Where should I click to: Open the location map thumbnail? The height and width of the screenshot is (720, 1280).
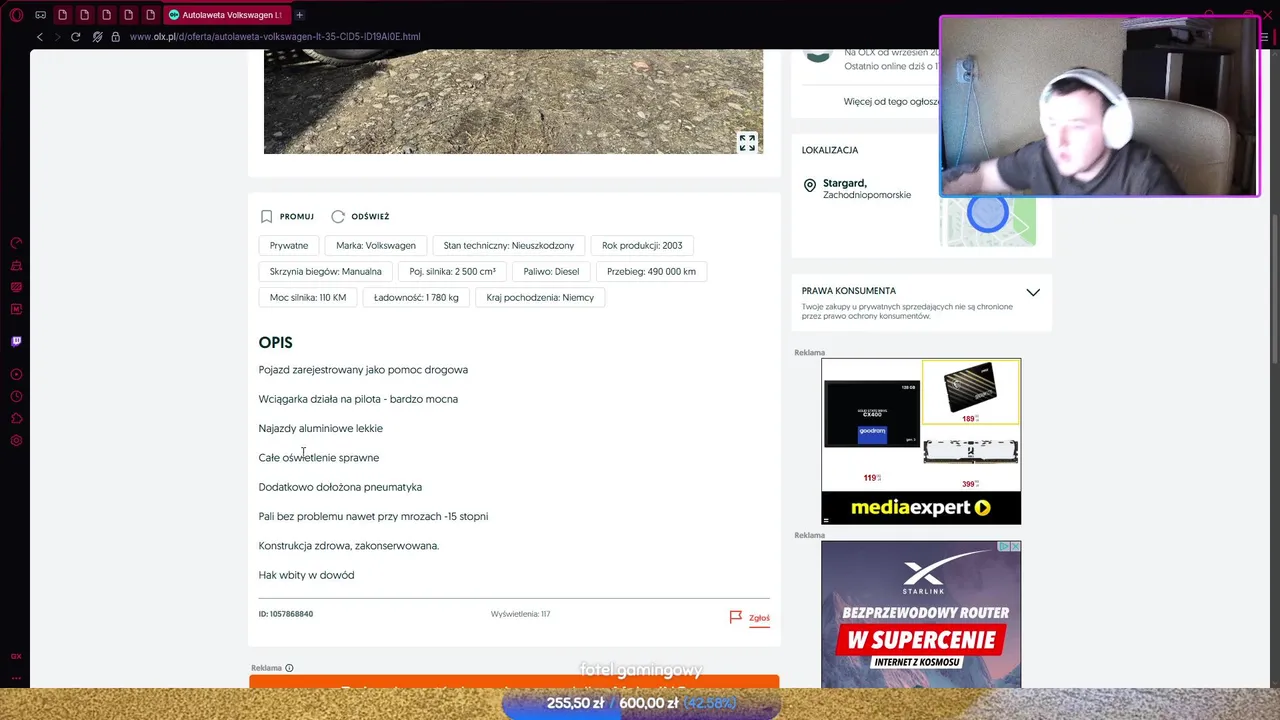click(x=988, y=221)
